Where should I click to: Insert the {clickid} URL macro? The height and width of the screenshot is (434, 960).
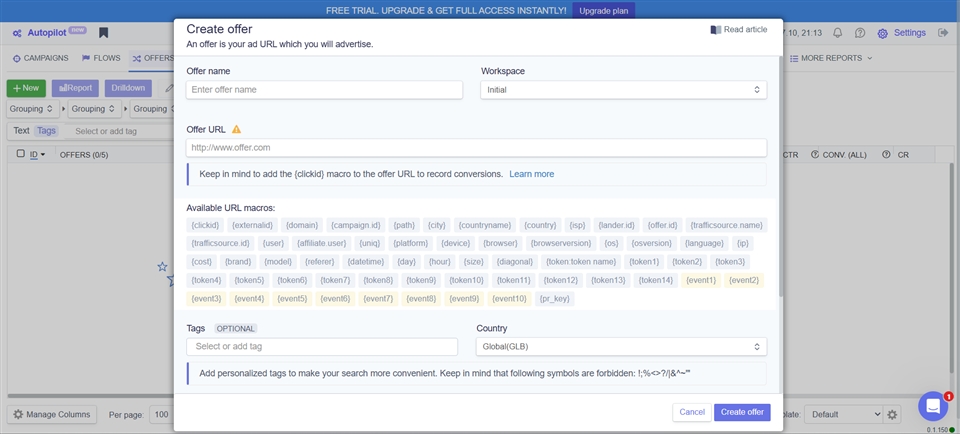pyautogui.click(x=205, y=225)
